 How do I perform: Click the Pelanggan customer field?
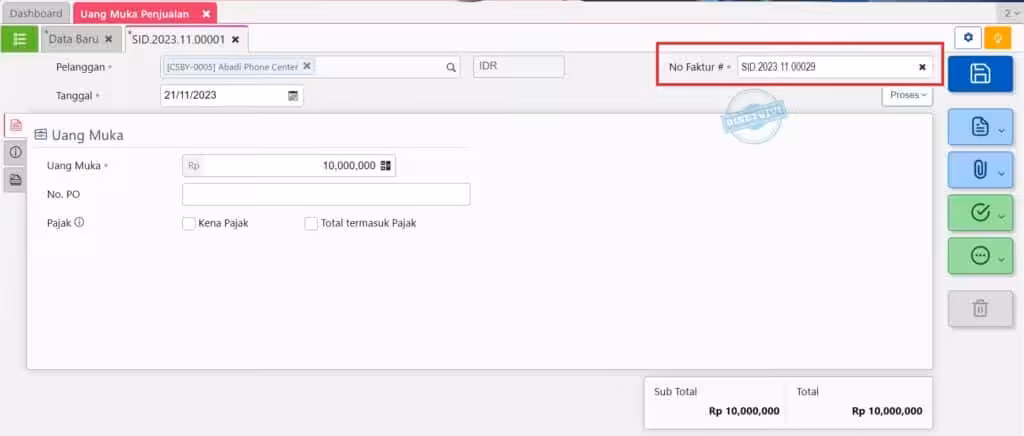coord(310,67)
